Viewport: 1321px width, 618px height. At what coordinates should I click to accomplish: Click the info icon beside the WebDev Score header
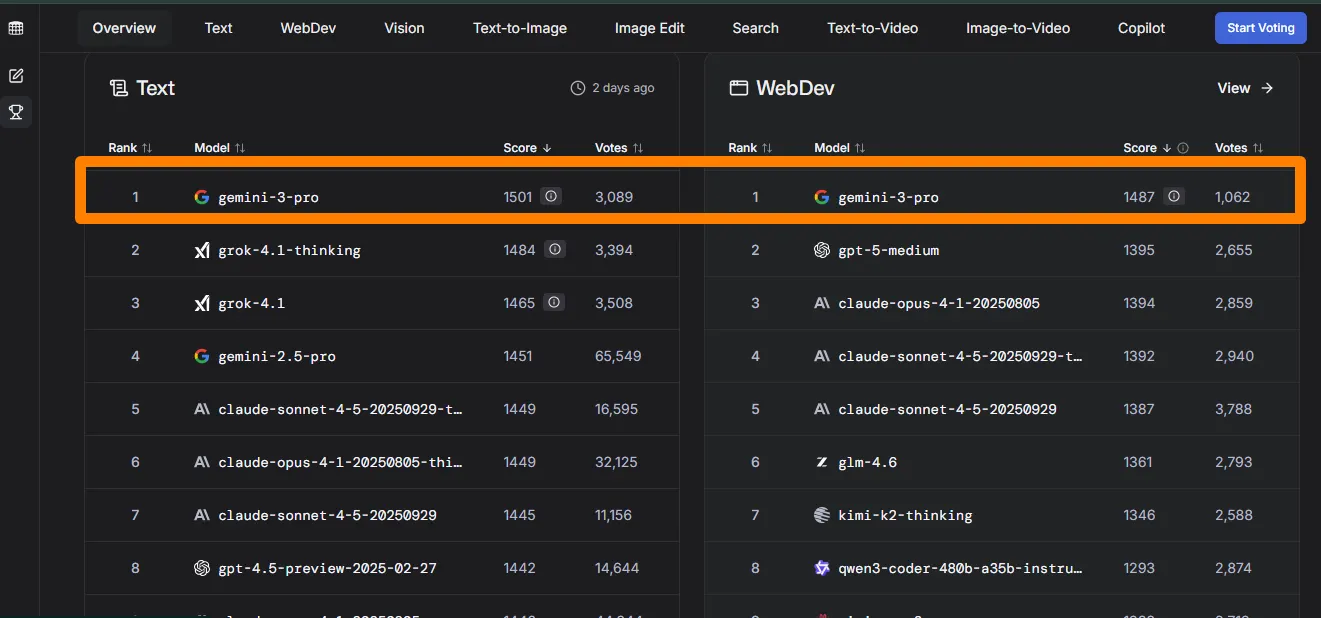pyautogui.click(x=1183, y=148)
